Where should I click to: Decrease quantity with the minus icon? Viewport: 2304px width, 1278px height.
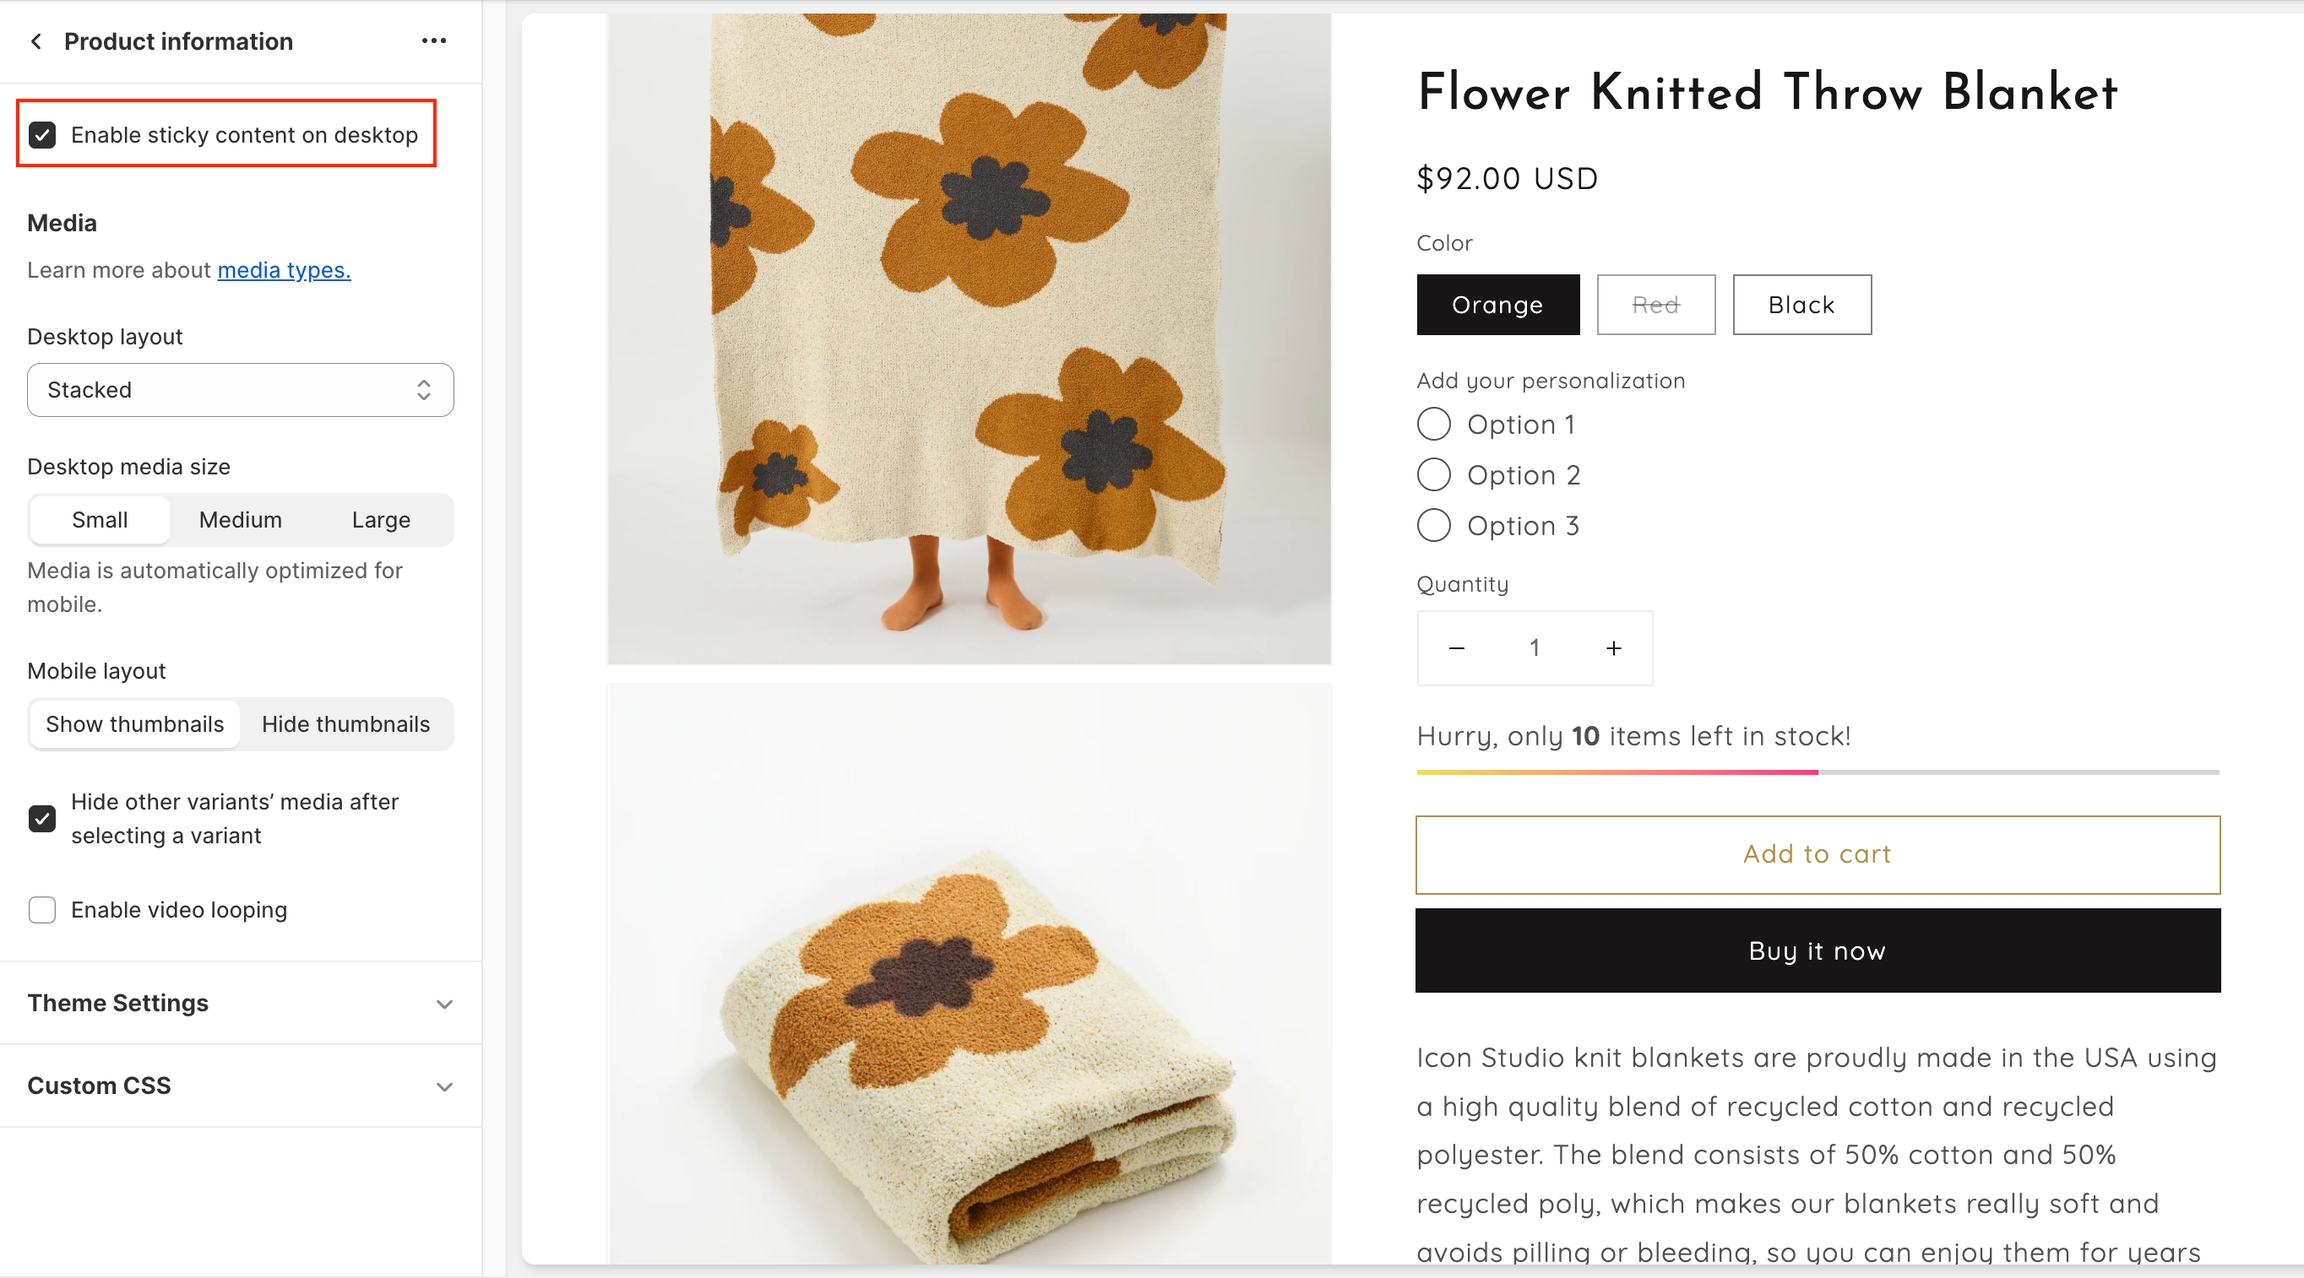(1456, 648)
